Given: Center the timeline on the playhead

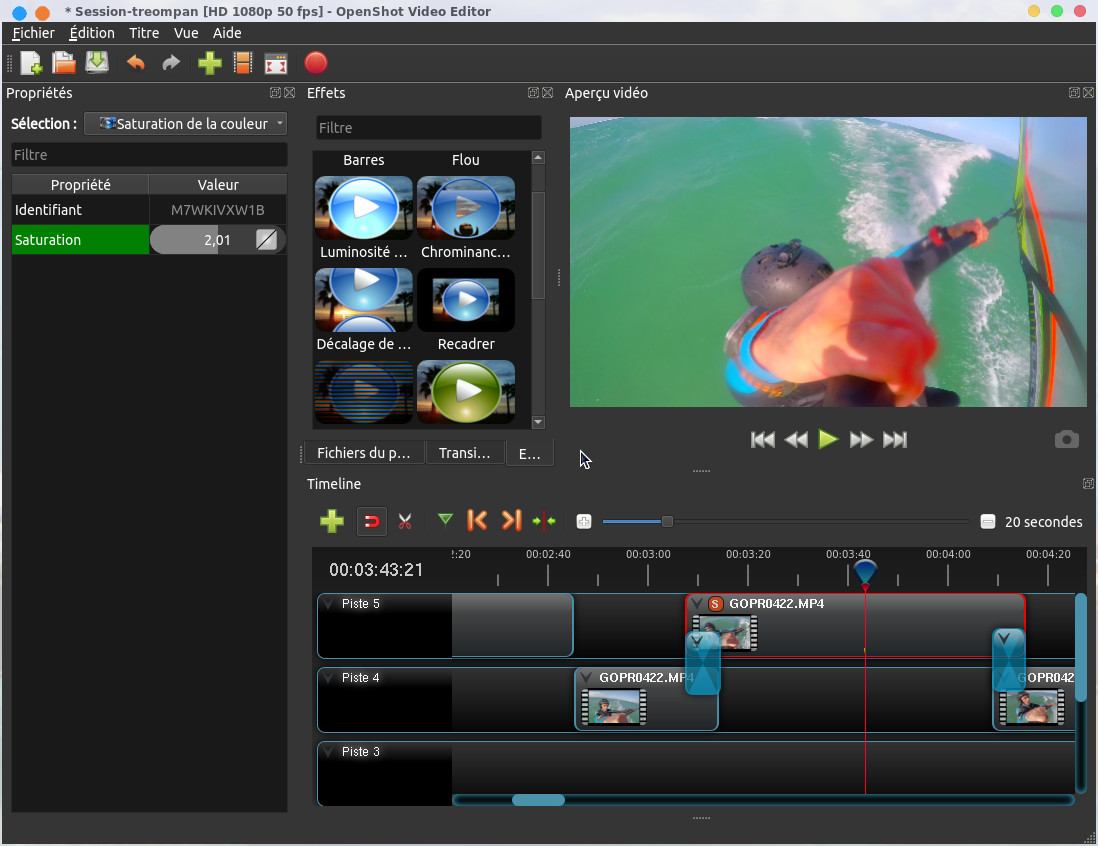Looking at the screenshot, I should [544, 521].
